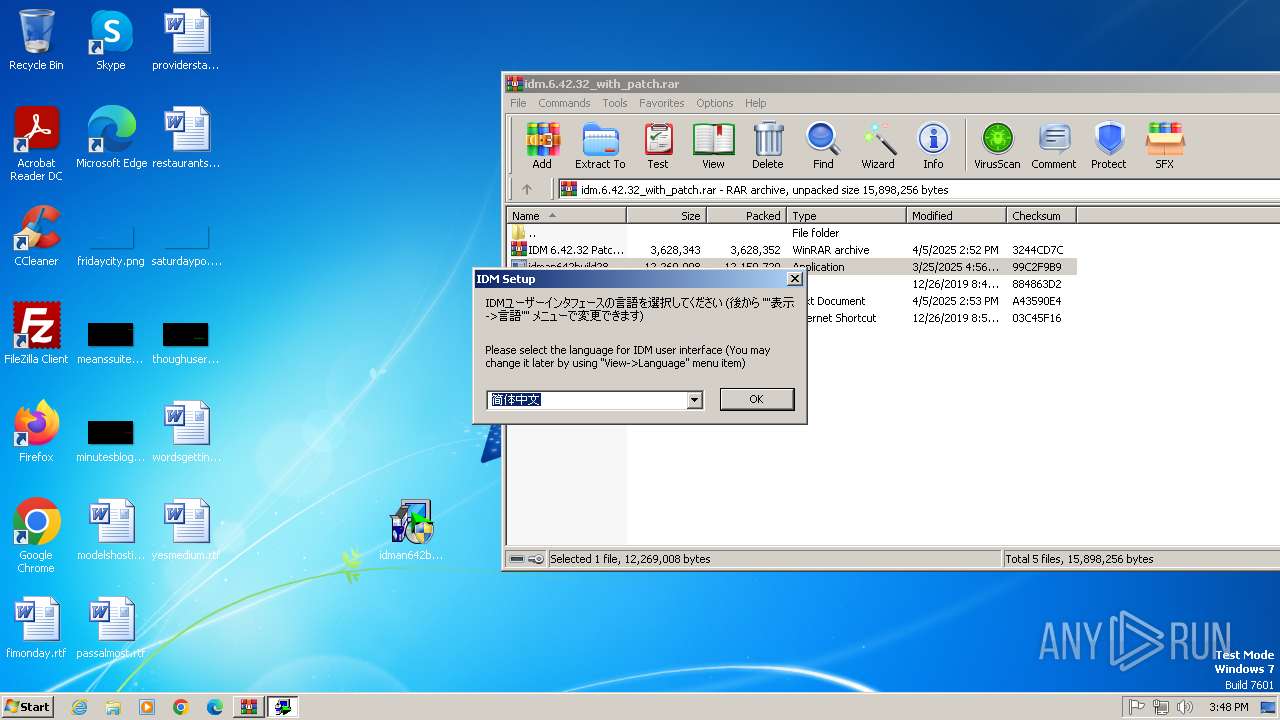Click the IDM setup taskbar button
Image resolution: width=1280 pixels, height=720 pixels.
click(x=283, y=707)
